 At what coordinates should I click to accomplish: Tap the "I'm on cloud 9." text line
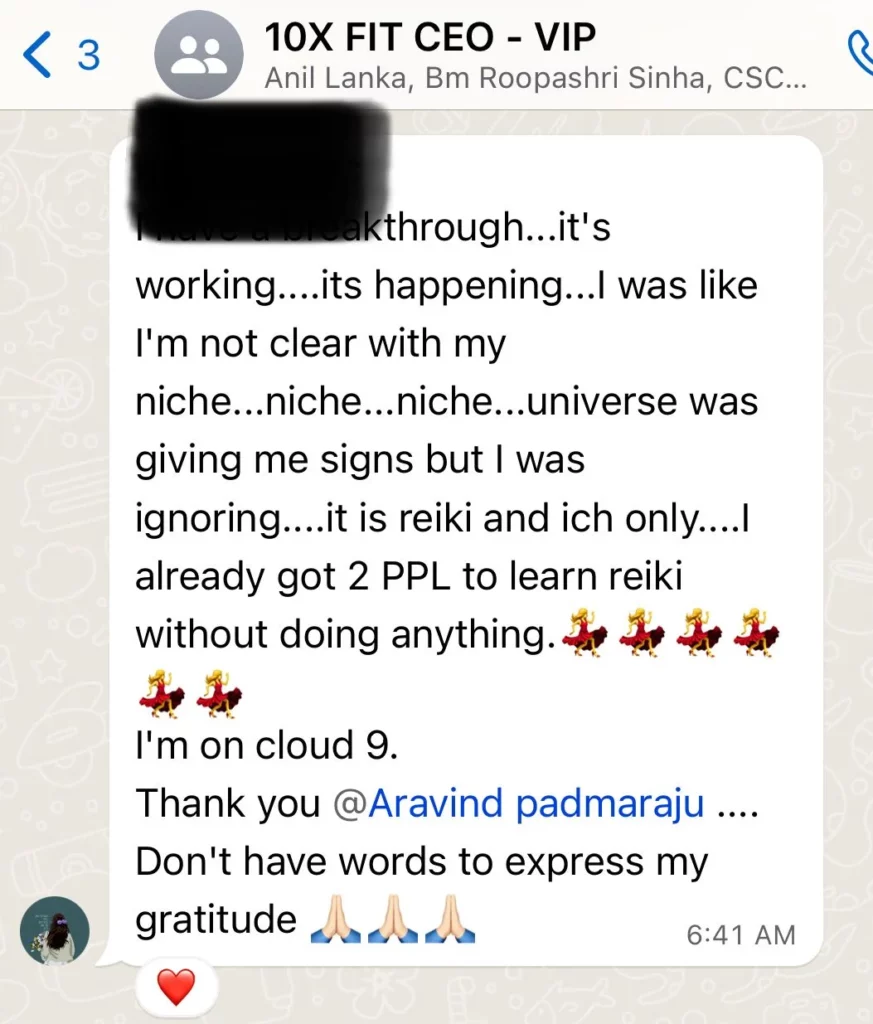266,745
